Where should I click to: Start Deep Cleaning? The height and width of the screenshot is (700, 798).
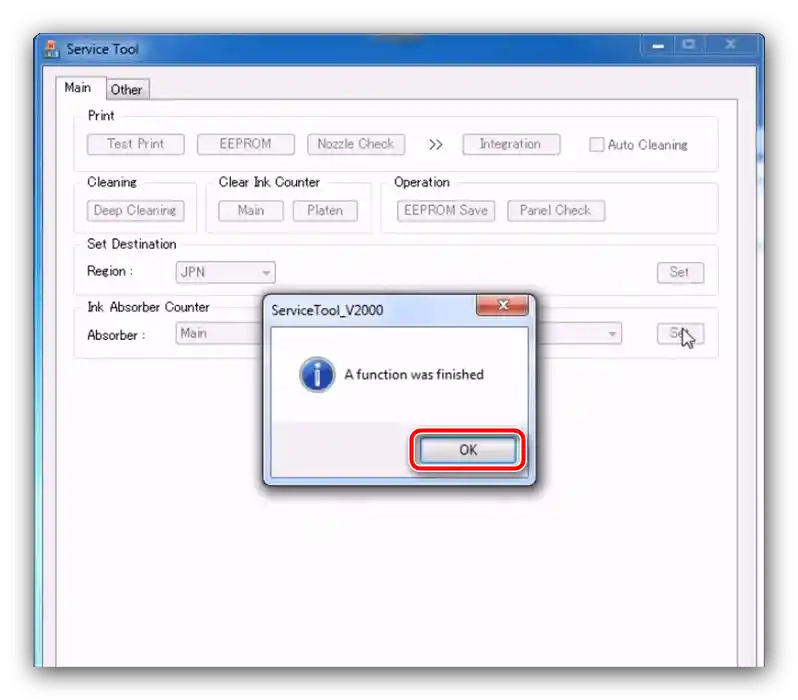135,211
